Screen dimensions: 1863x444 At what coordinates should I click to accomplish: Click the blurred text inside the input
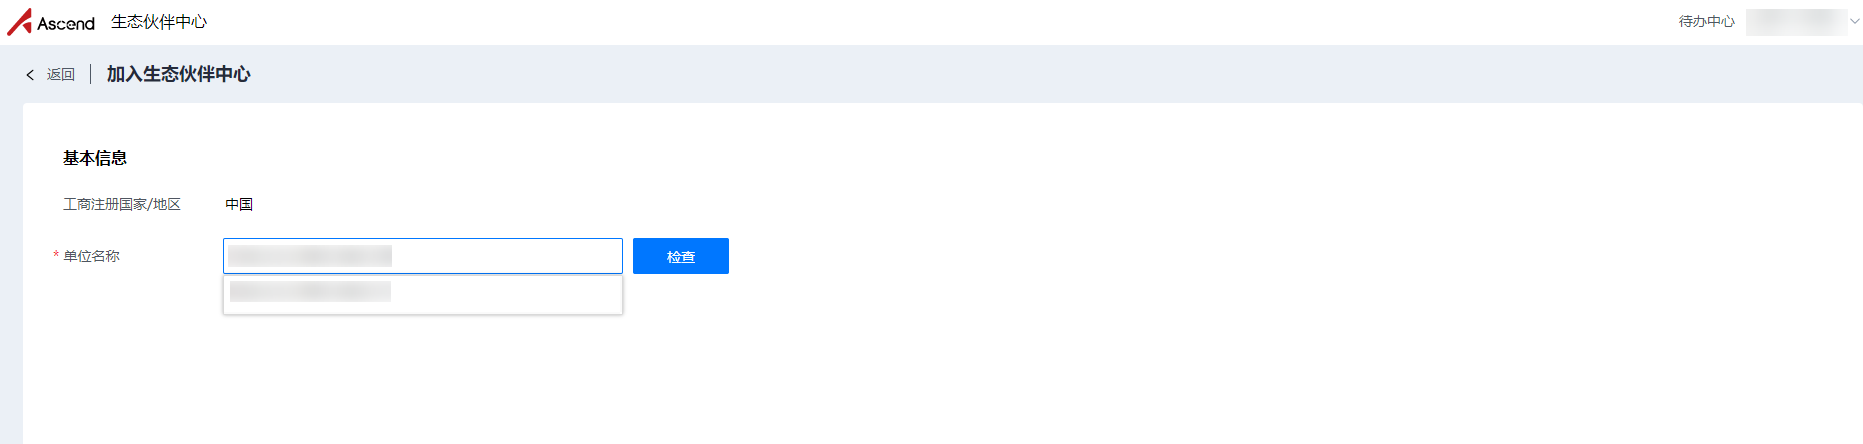click(310, 256)
